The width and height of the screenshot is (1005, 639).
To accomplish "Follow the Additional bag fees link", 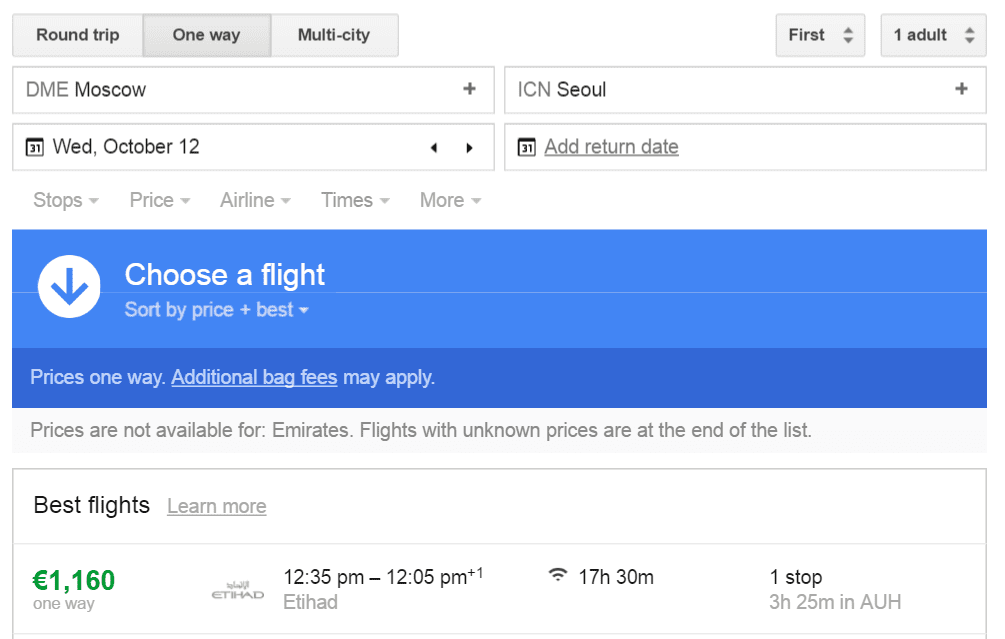I will [x=254, y=378].
